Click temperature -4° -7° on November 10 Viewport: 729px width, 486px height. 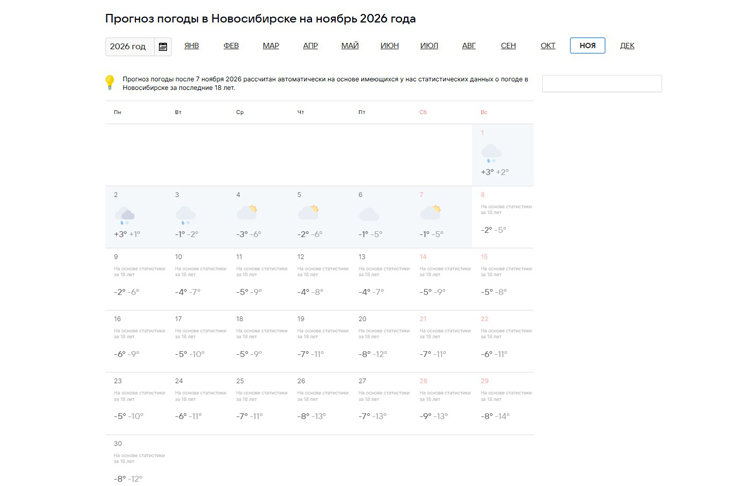coord(188,292)
